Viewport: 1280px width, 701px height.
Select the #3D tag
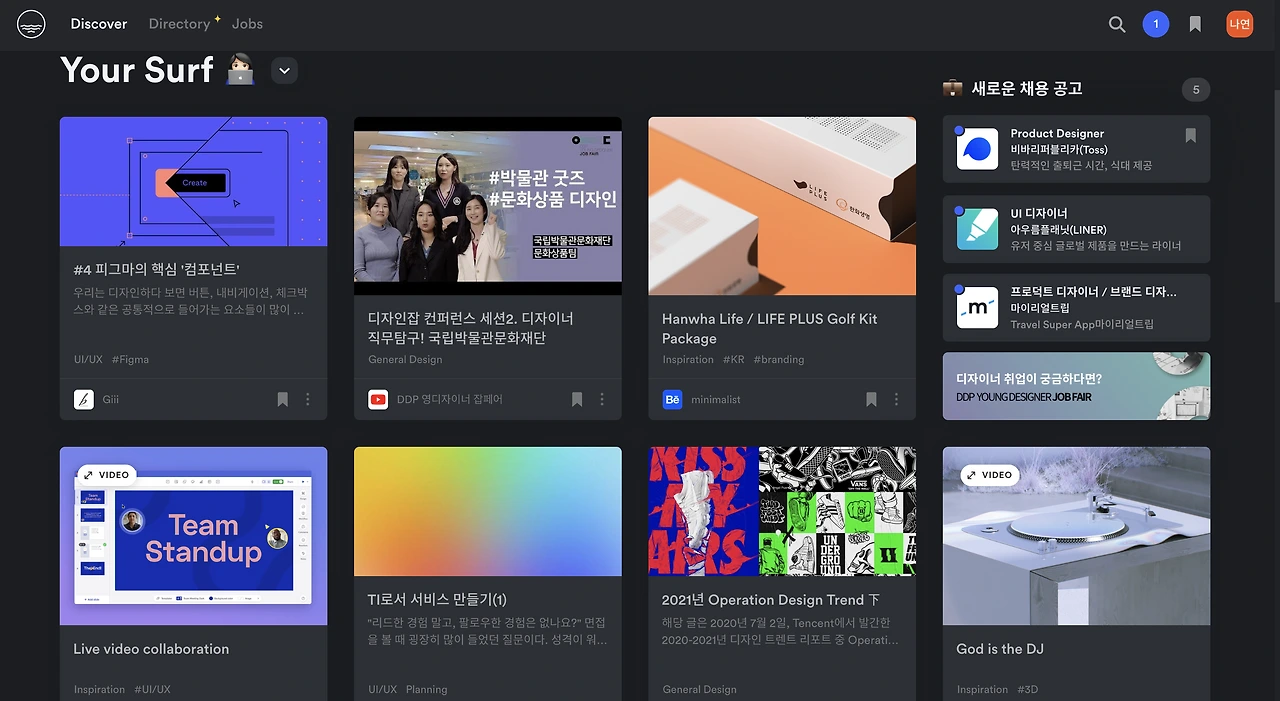point(1028,690)
